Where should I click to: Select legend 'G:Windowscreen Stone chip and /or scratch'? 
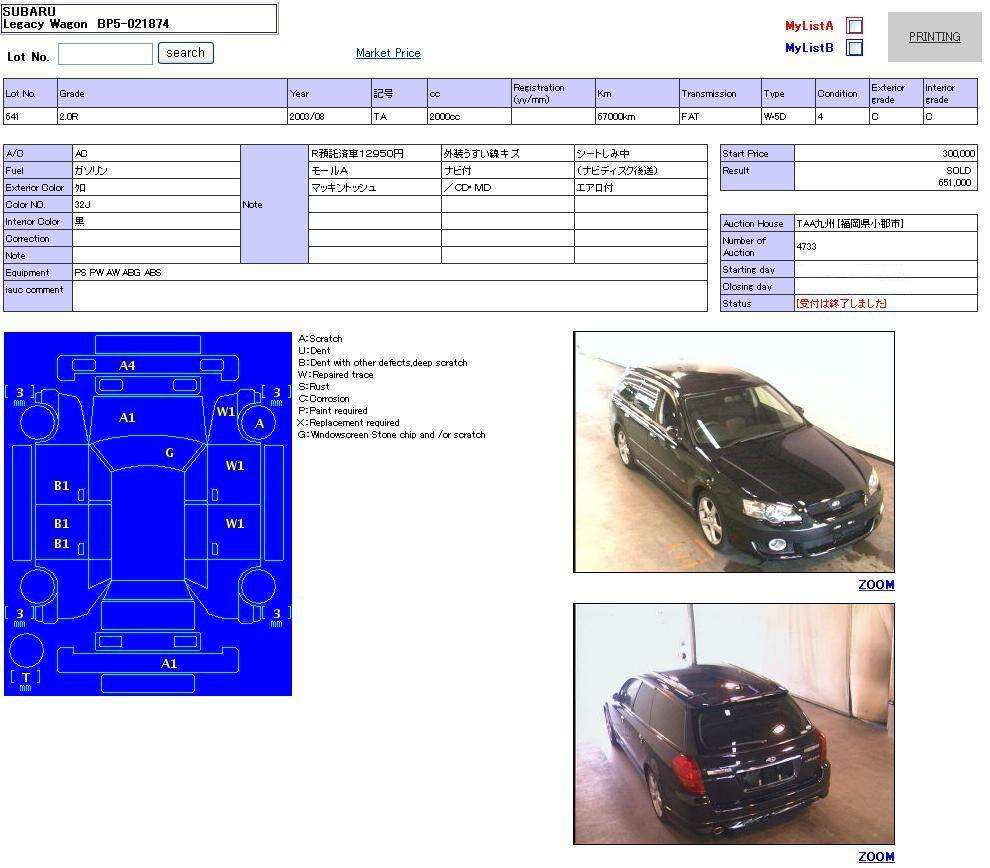pos(391,435)
